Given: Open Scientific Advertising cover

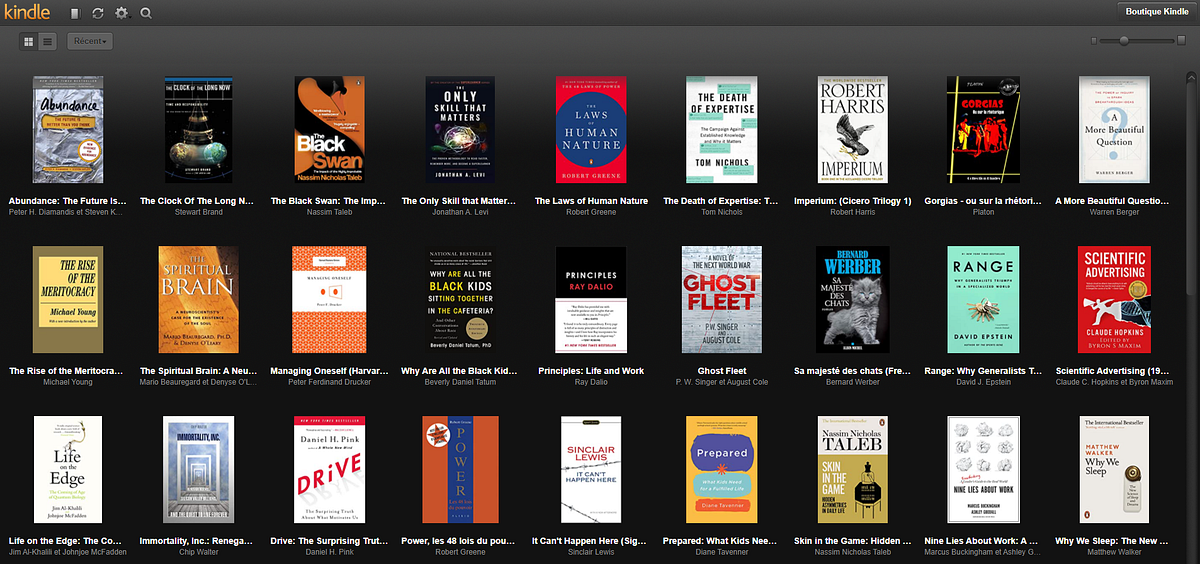Looking at the screenshot, I should click(x=1114, y=300).
